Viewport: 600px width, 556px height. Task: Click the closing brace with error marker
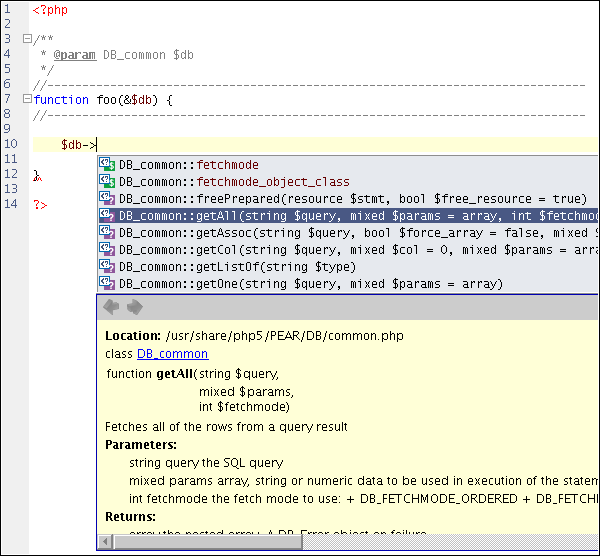[37, 176]
